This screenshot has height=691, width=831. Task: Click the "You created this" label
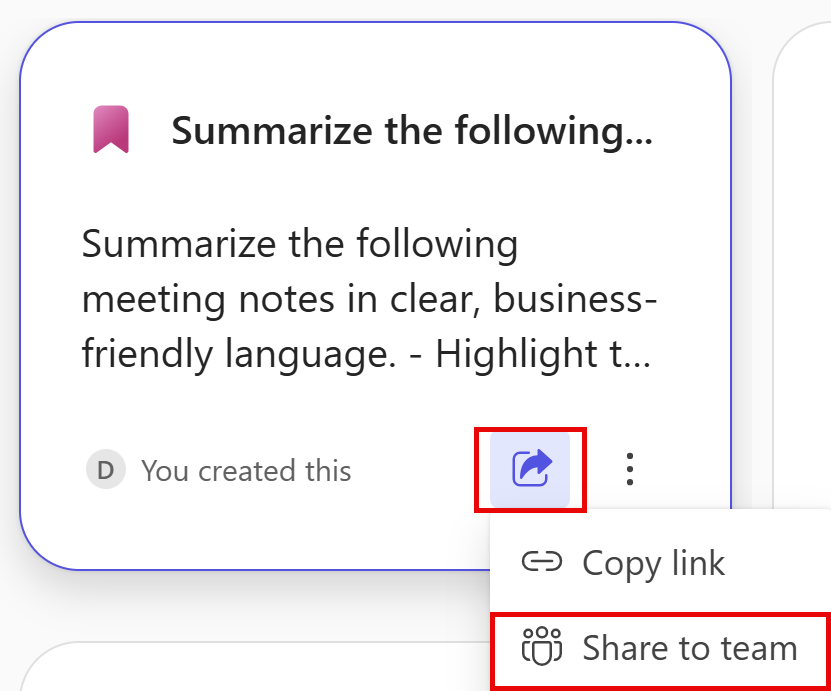[246, 471]
